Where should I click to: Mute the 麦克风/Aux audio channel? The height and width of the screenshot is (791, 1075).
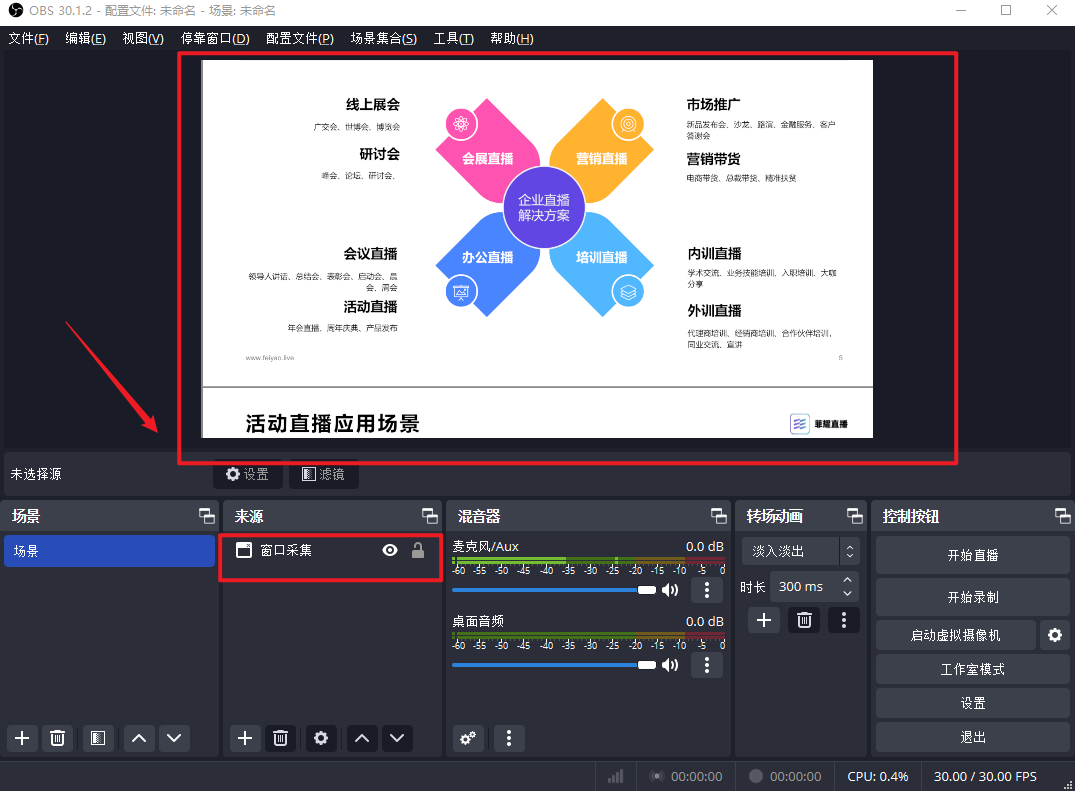coord(670,590)
